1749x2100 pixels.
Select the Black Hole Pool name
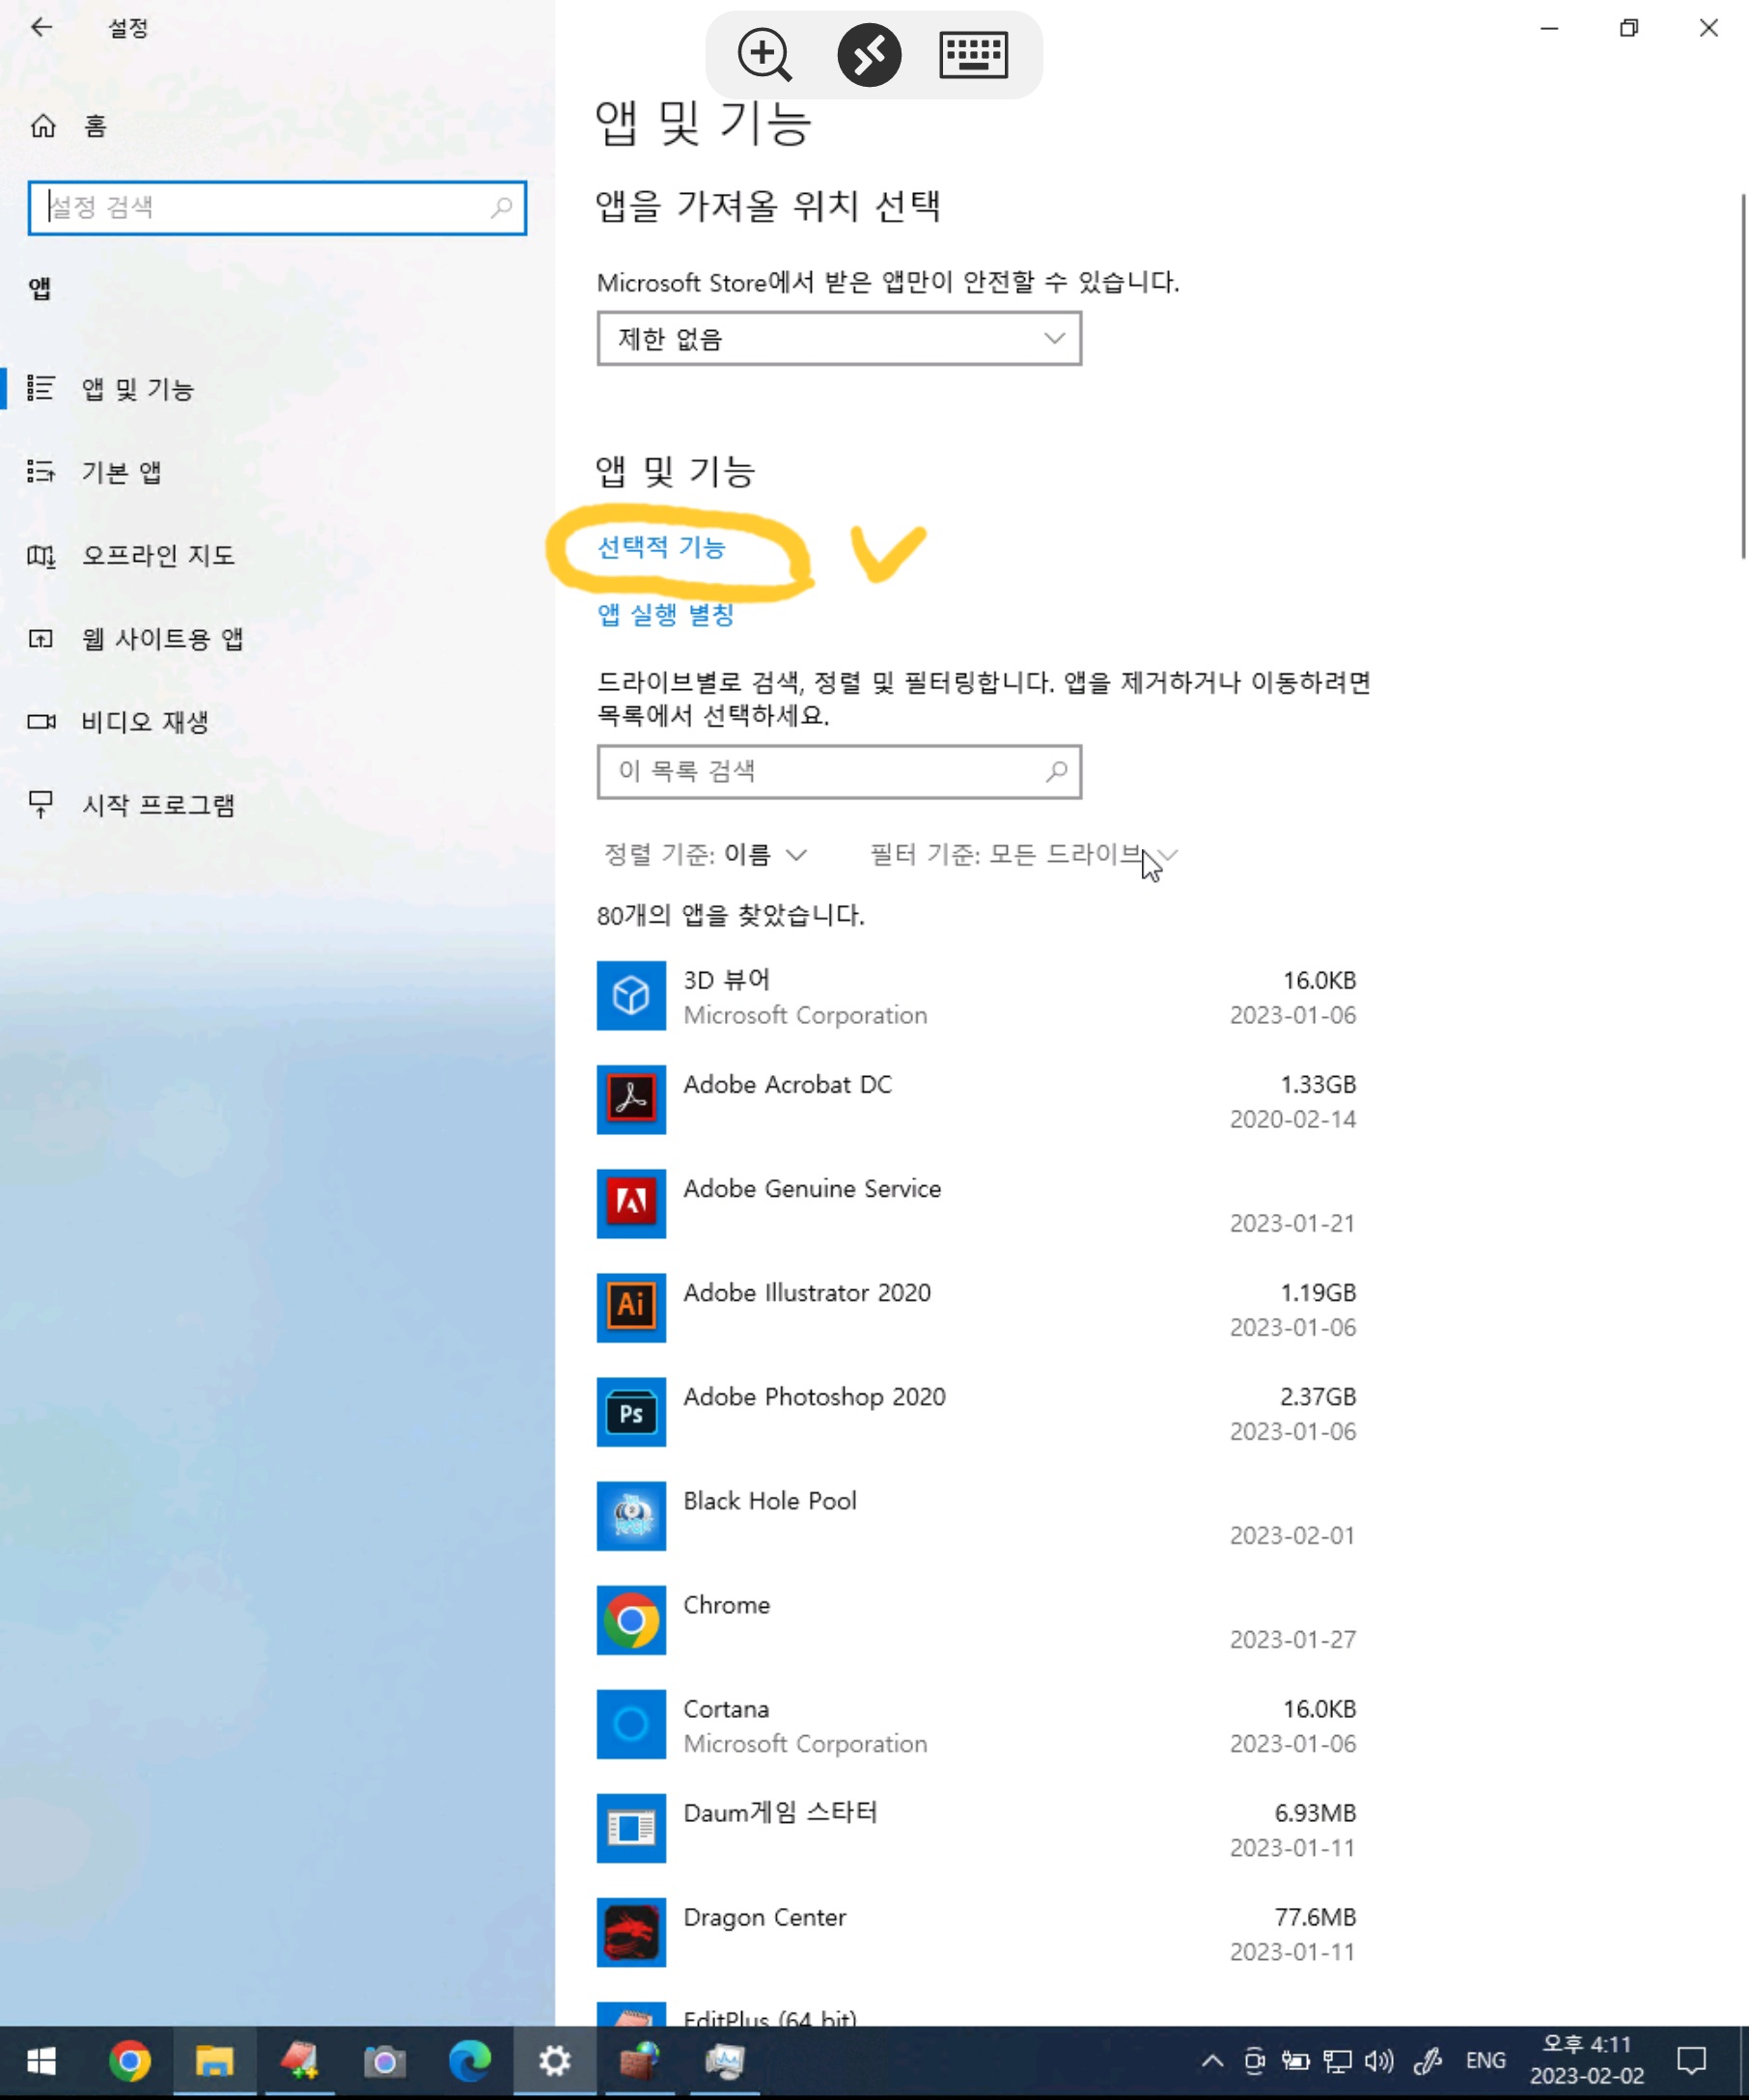click(x=770, y=1500)
